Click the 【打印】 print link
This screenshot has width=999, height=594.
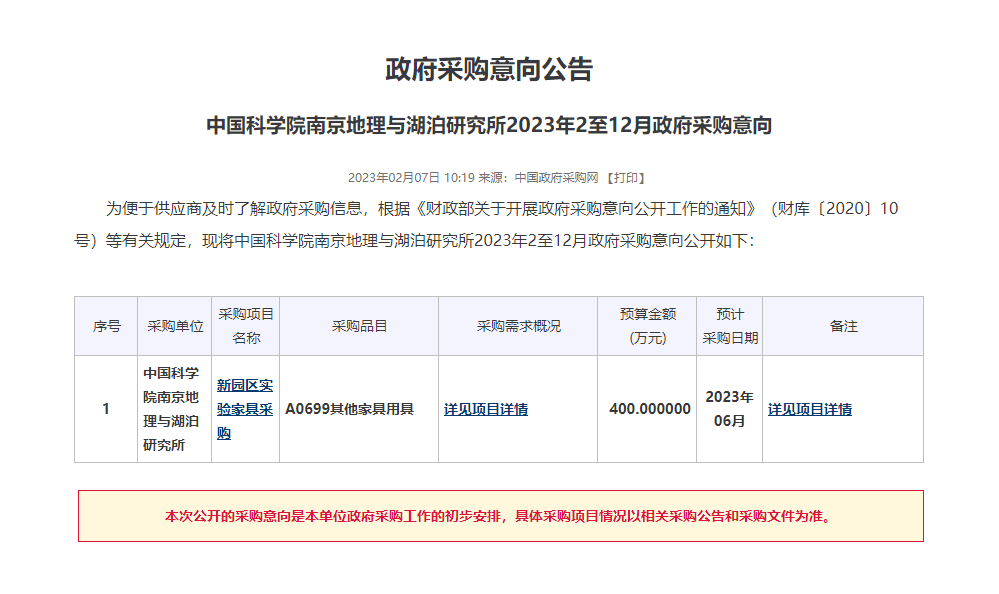(x=625, y=178)
